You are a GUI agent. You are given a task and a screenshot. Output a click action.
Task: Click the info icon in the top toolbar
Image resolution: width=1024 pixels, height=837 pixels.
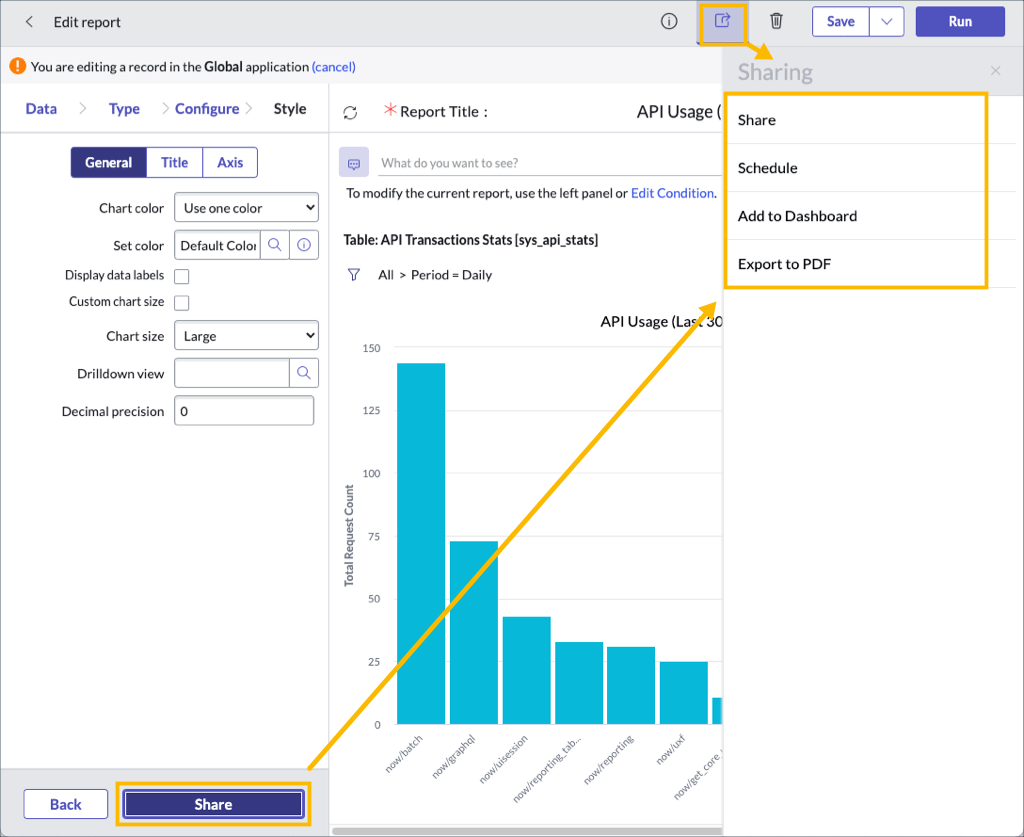coord(669,22)
